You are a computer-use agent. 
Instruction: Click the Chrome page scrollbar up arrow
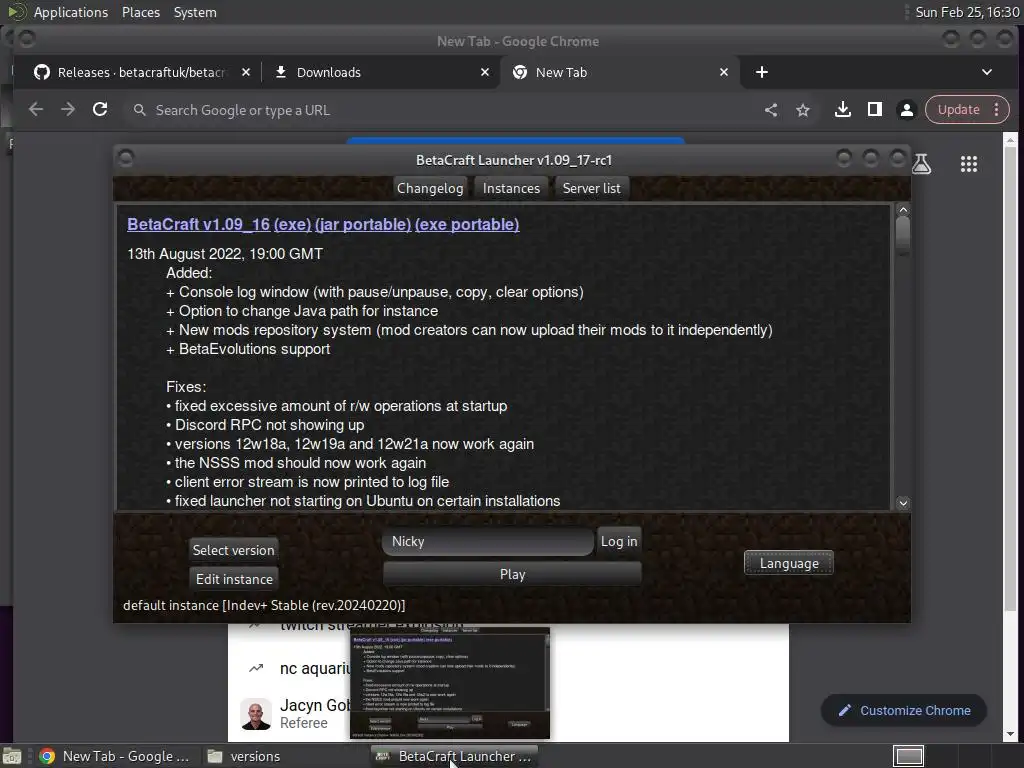[1010, 139]
